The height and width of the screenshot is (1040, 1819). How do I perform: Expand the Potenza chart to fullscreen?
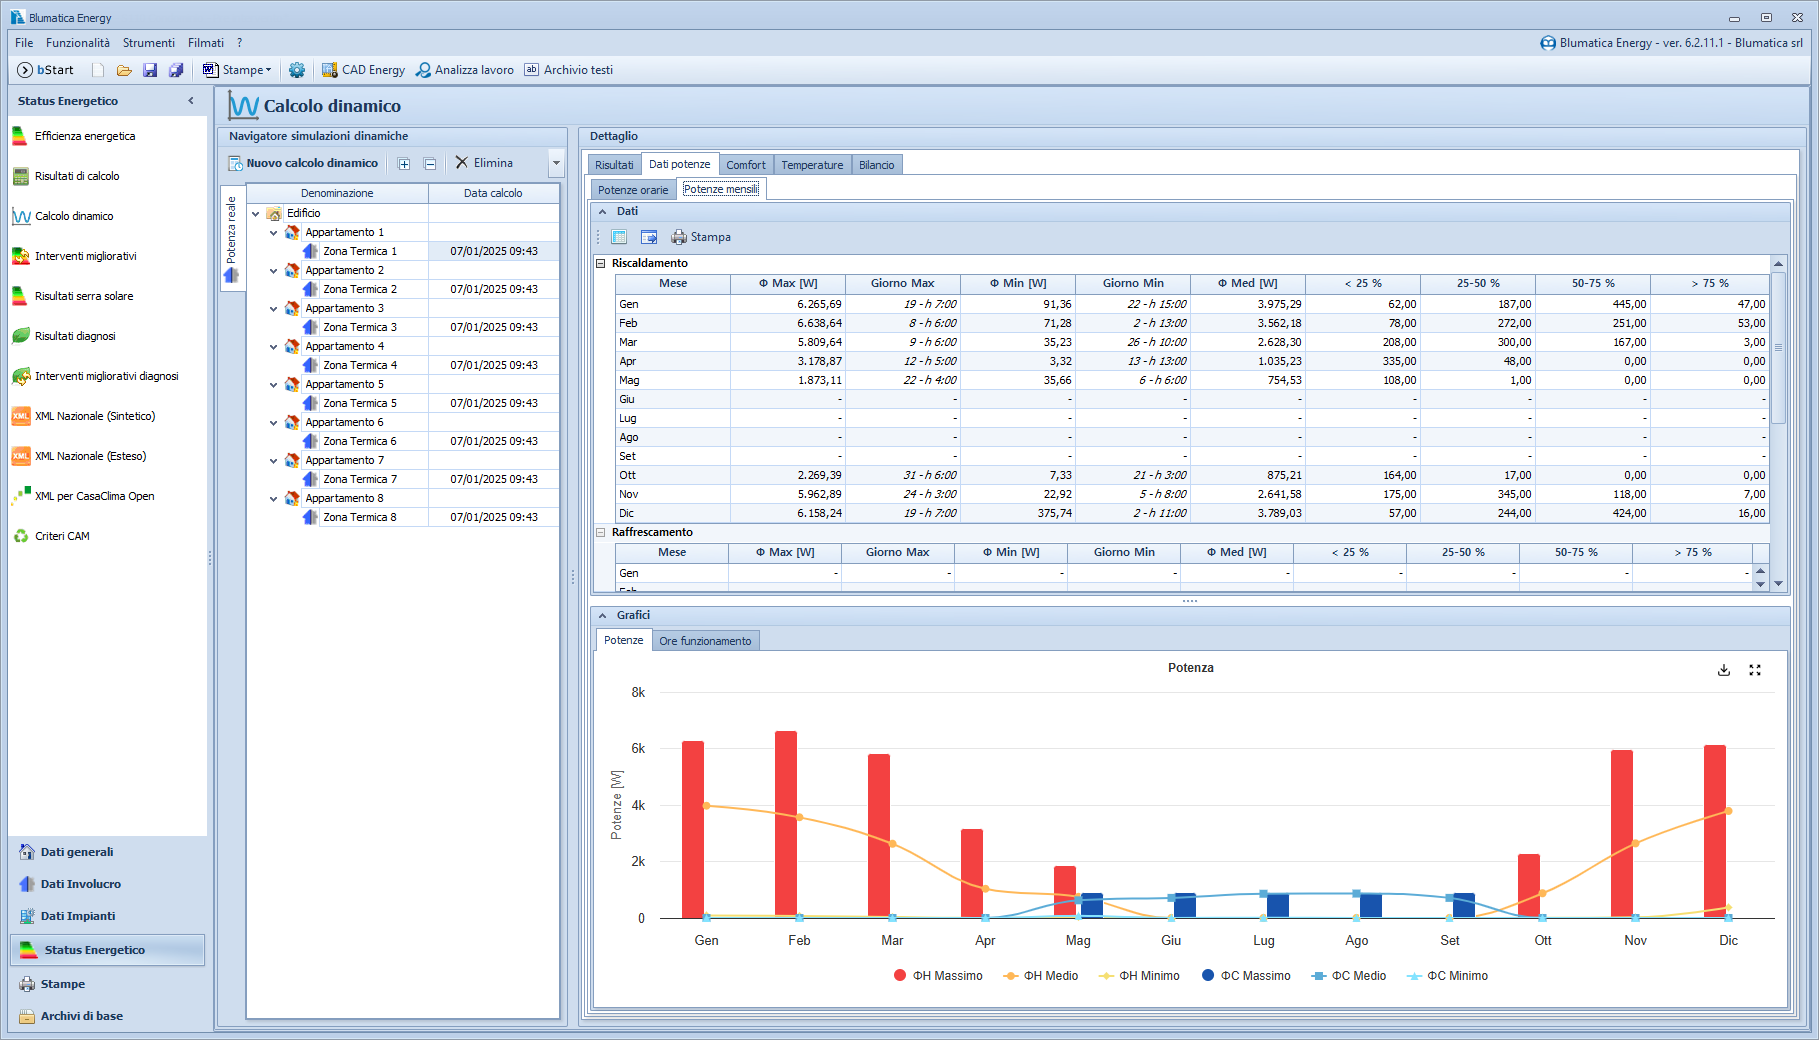(x=1755, y=670)
